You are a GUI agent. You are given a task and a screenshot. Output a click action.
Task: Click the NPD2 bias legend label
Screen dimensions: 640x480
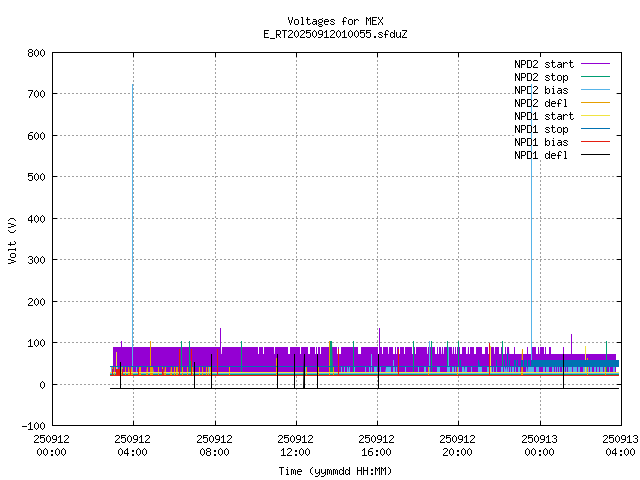541,90
